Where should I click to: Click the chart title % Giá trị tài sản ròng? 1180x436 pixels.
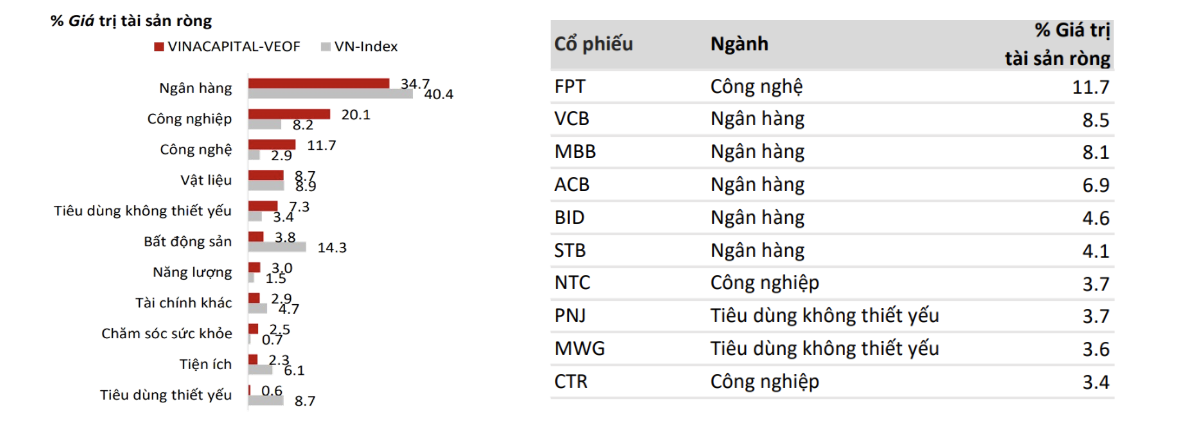(131, 20)
